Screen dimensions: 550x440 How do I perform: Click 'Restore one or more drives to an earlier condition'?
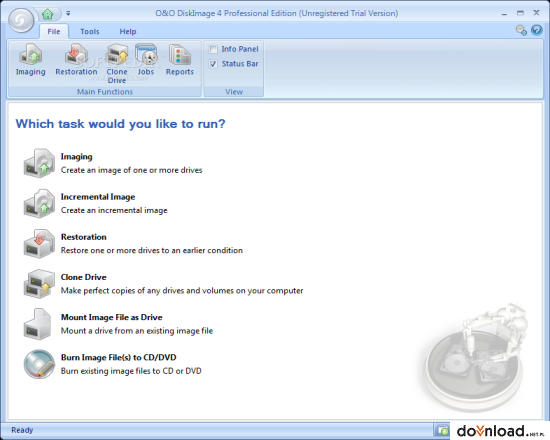[152, 251]
